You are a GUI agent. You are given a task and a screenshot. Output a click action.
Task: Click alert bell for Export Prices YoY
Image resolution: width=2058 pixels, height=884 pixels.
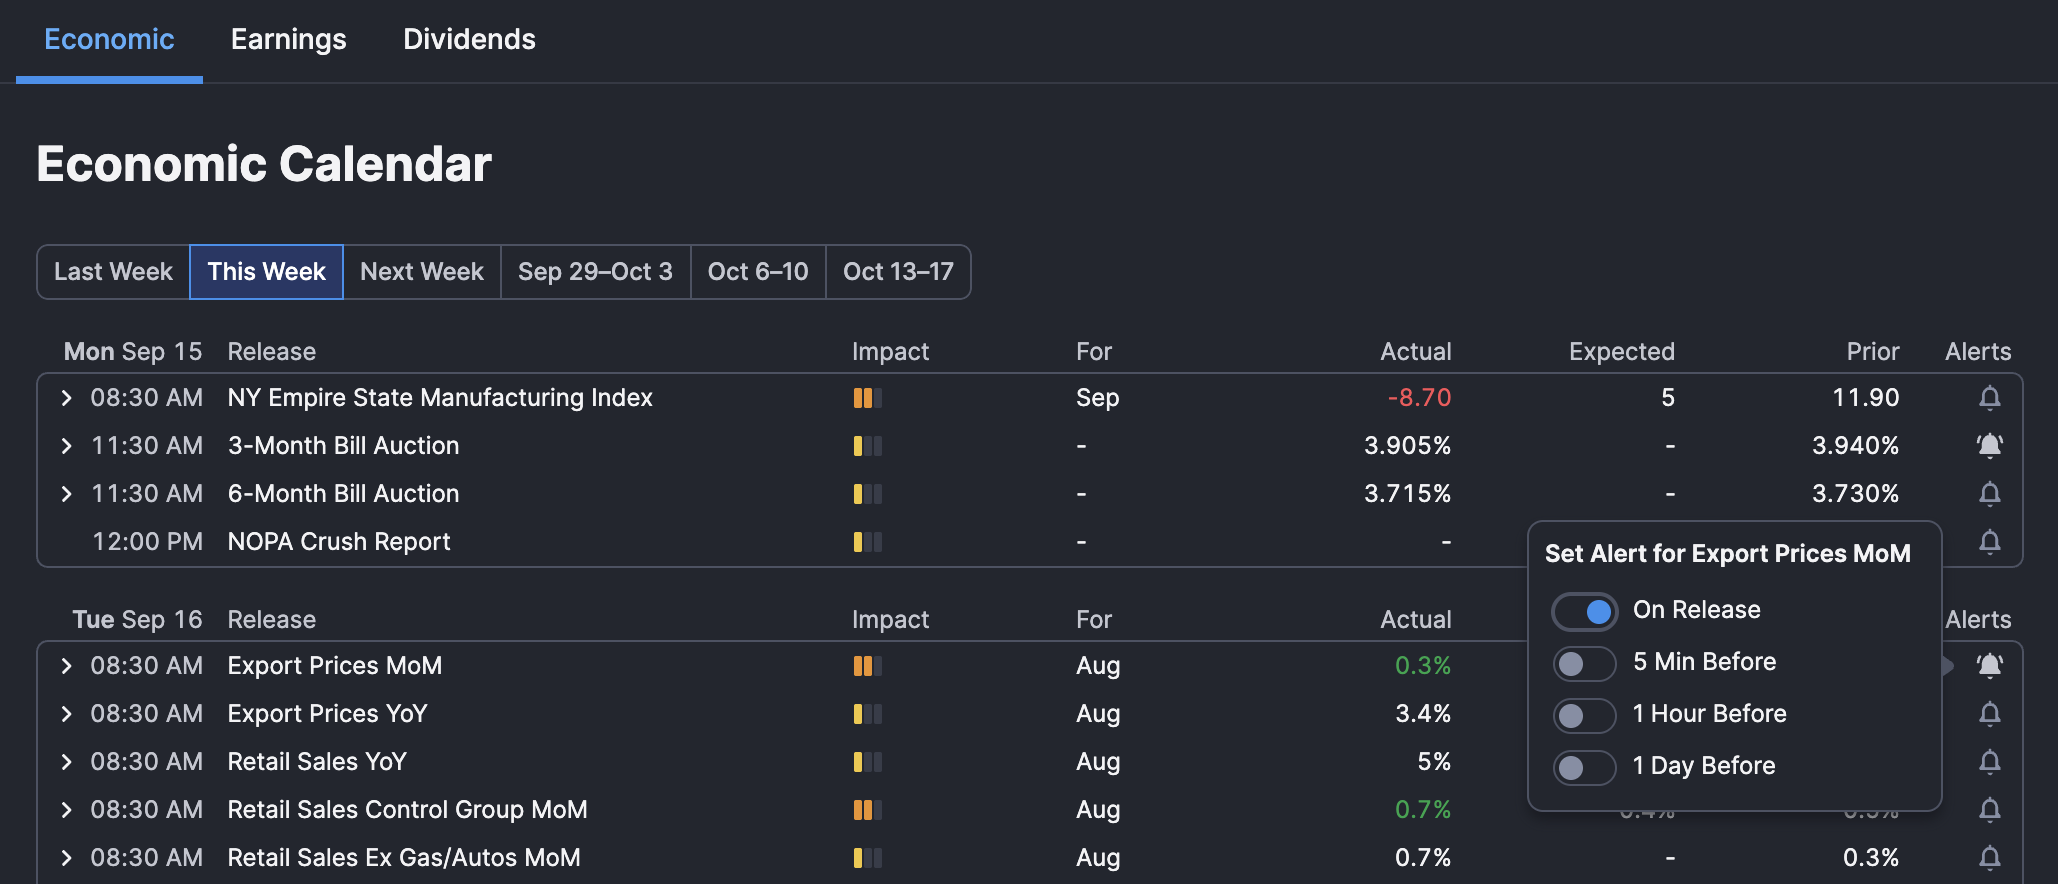tap(1989, 714)
